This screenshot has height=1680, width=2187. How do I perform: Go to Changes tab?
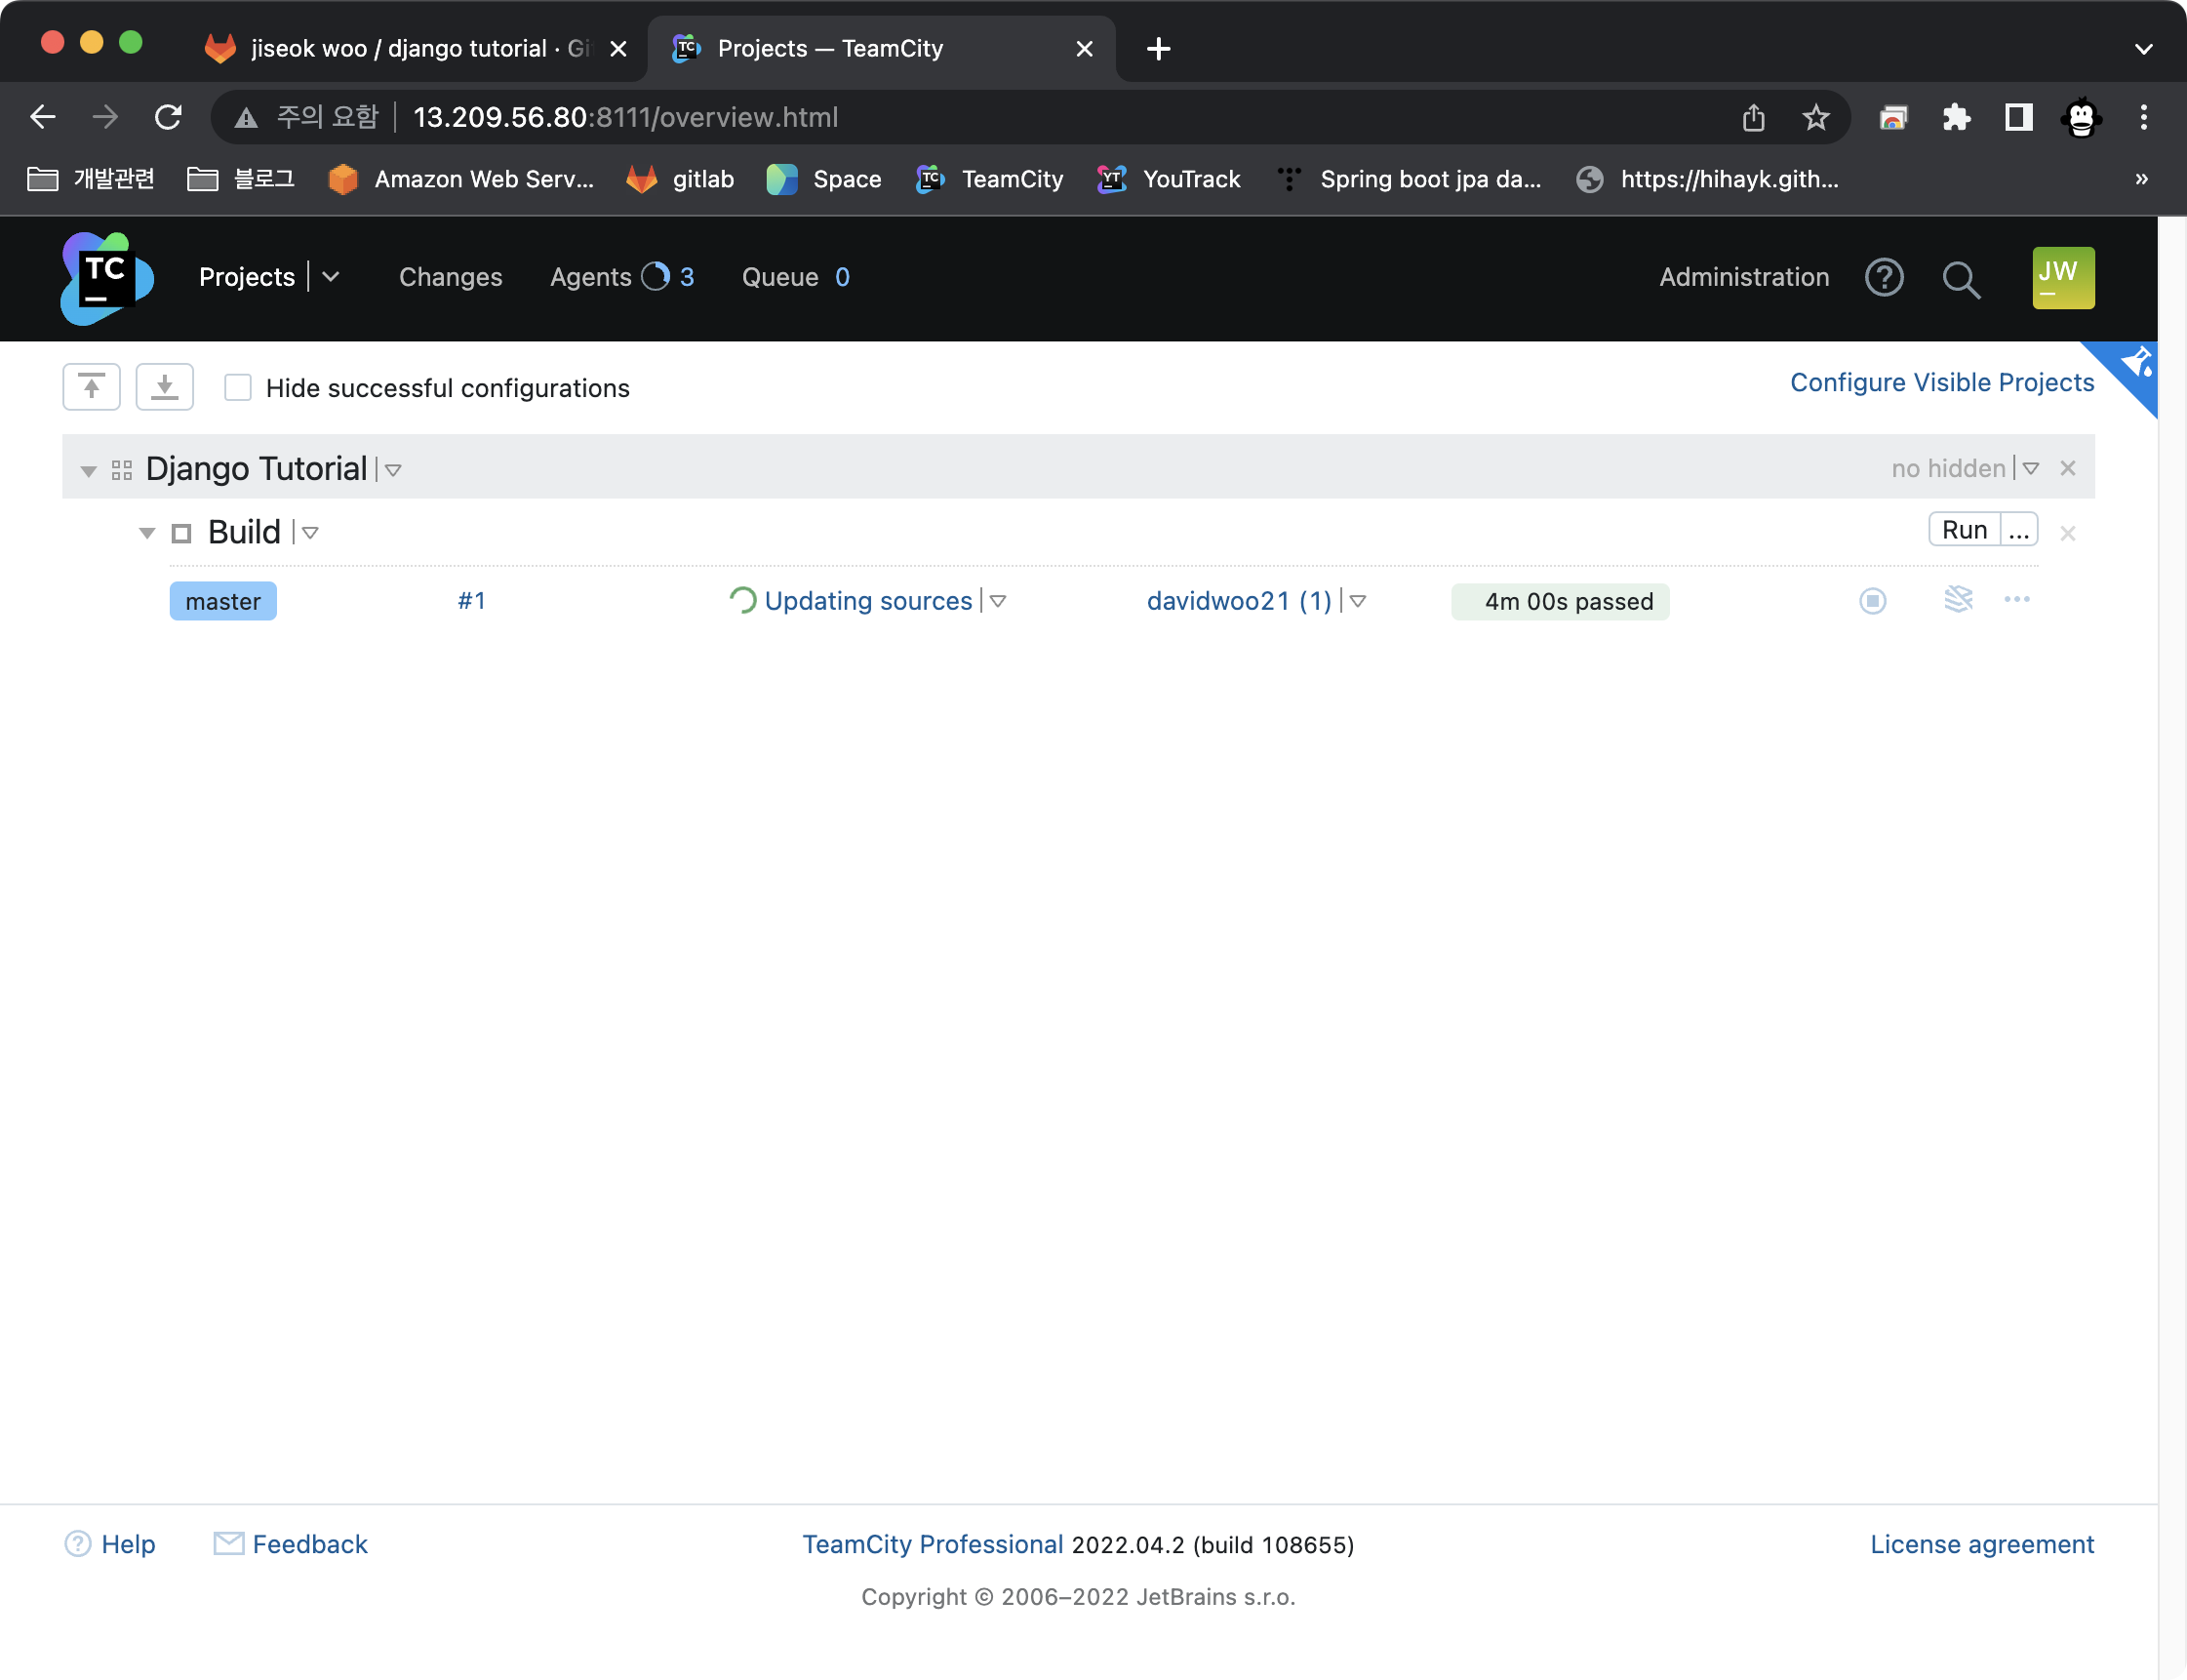pyautogui.click(x=451, y=277)
